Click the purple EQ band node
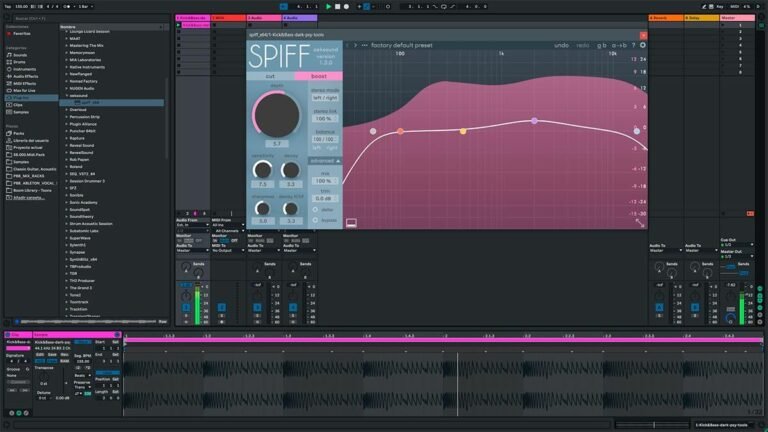 tap(534, 120)
